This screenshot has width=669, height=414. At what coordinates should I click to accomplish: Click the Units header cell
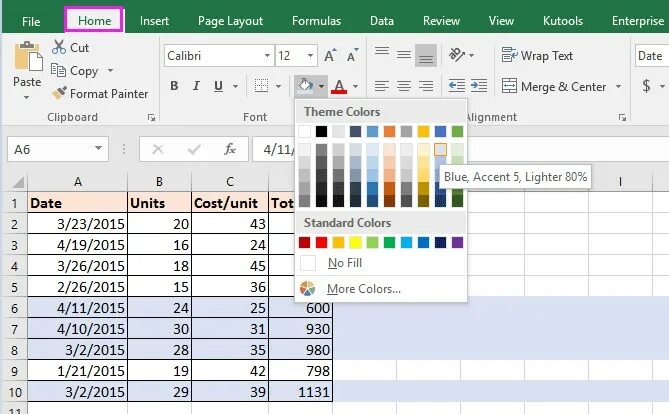point(160,203)
